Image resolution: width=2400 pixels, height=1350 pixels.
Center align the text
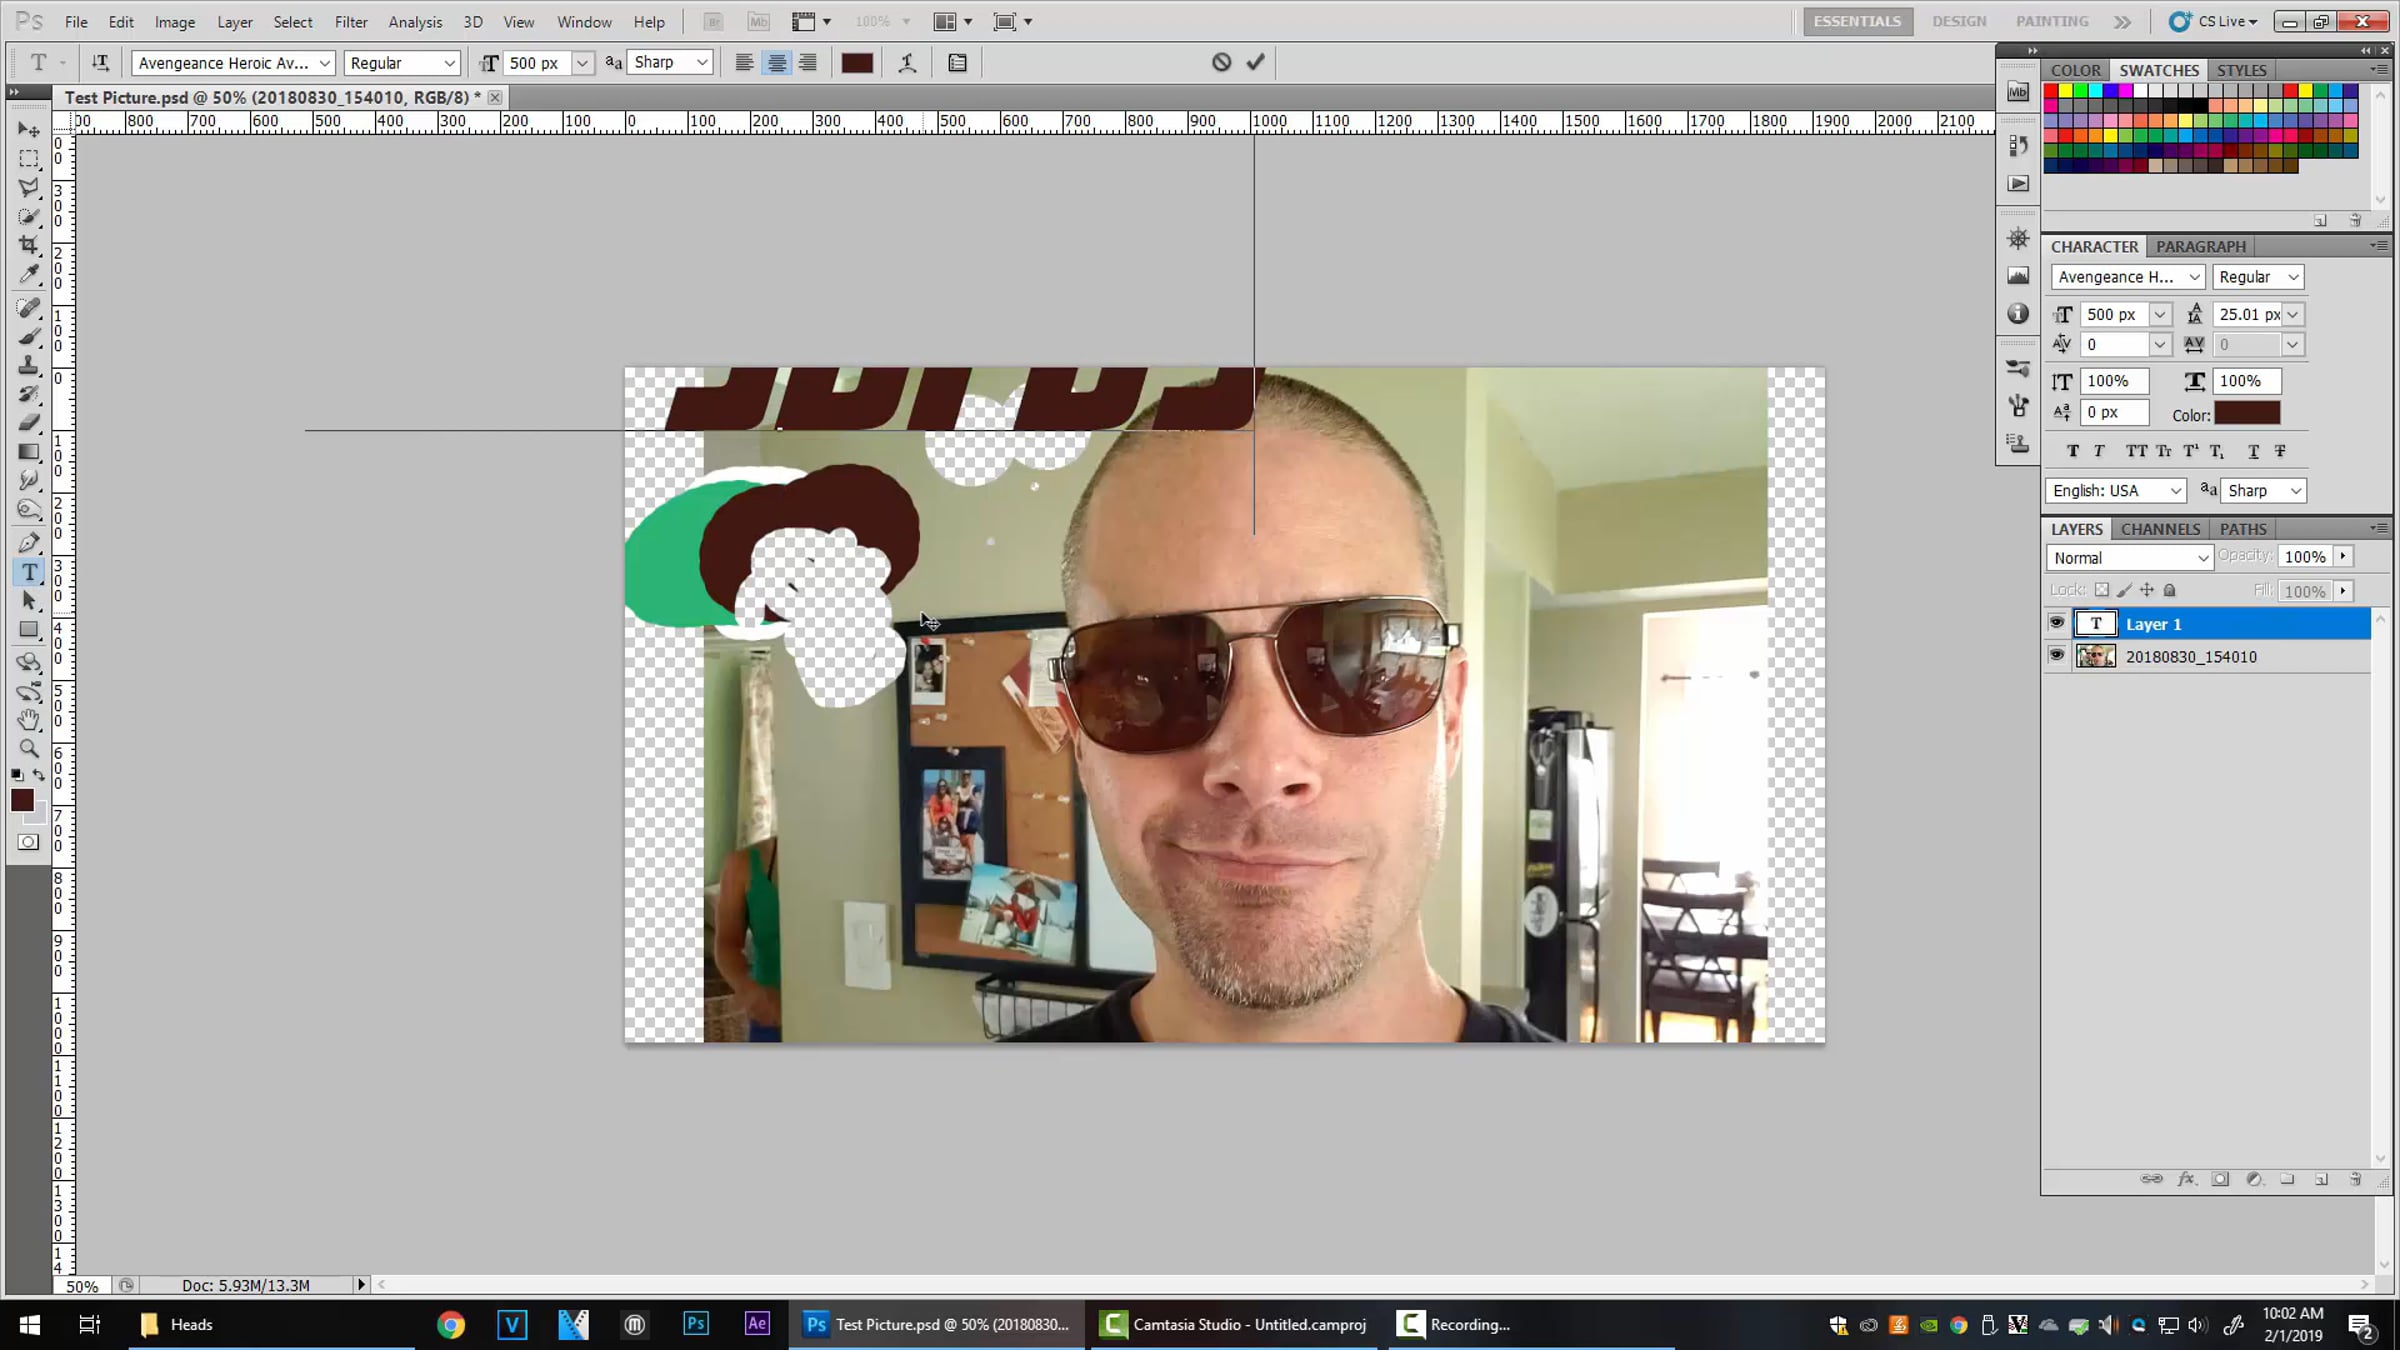click(776, 63)
